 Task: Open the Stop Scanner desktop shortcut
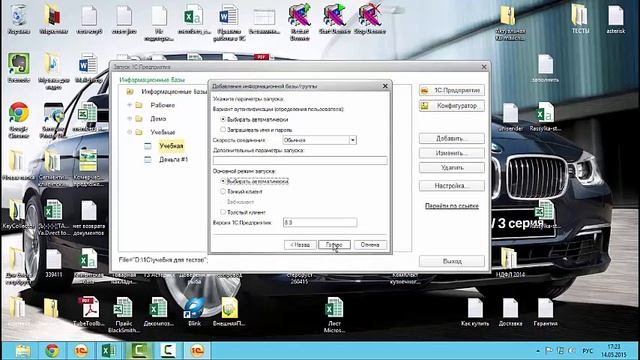pyautogui.click(x=370, y=19)
